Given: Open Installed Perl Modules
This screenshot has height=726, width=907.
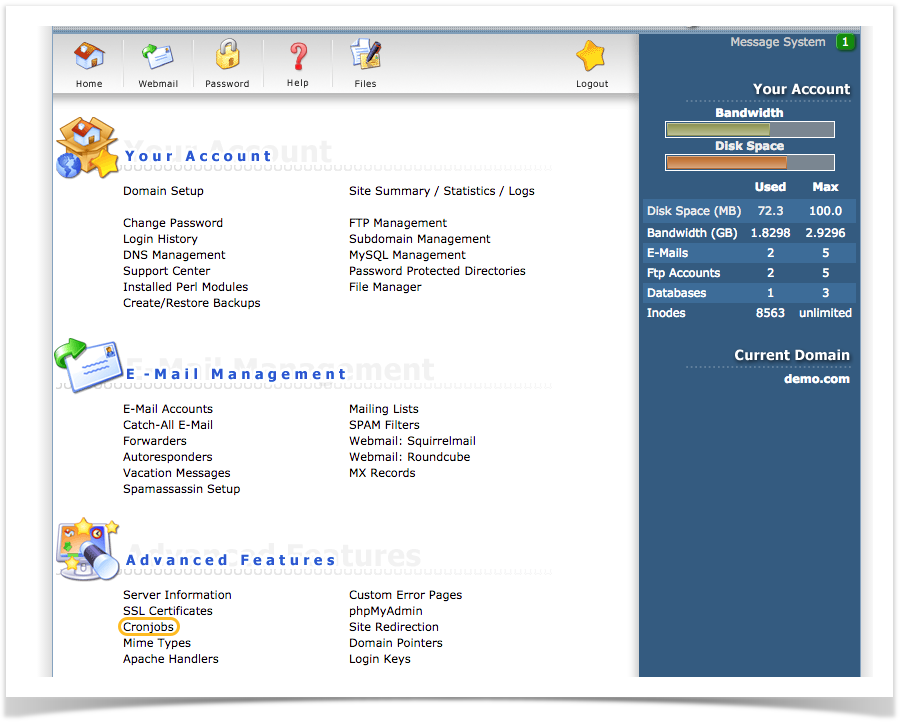Looking at the screenshot, I should tap(186, 287).
